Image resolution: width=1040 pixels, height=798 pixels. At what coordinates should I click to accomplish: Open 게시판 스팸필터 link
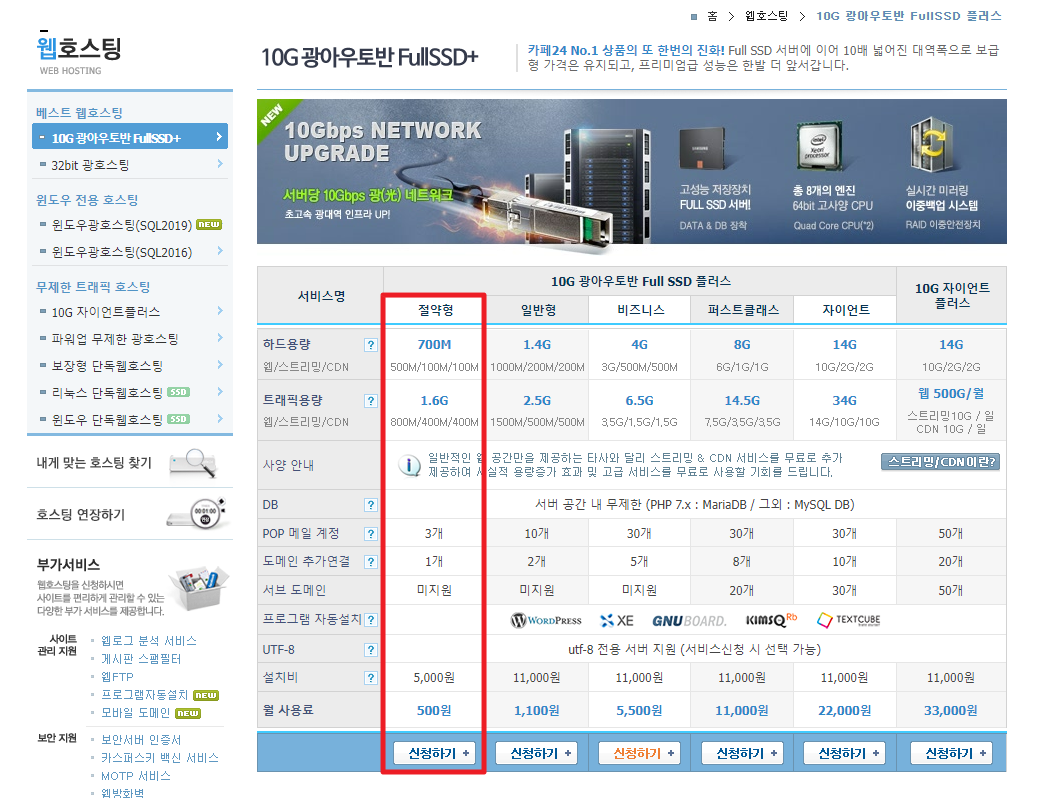141,659
